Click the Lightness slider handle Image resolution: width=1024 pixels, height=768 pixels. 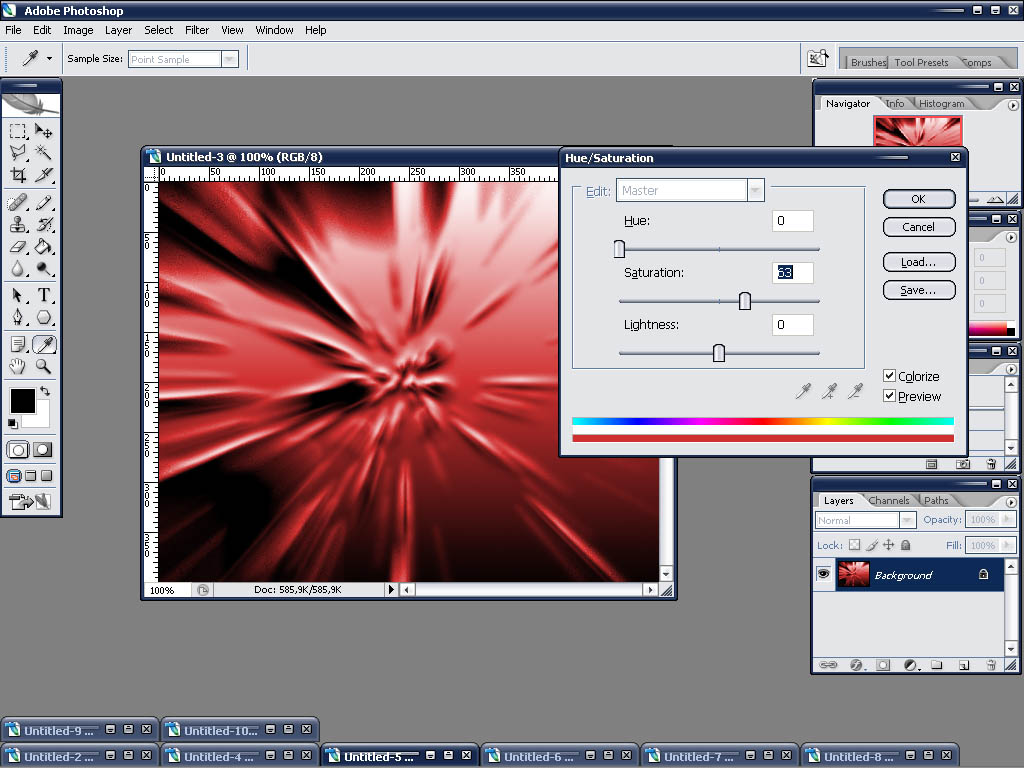coord(718,352)
